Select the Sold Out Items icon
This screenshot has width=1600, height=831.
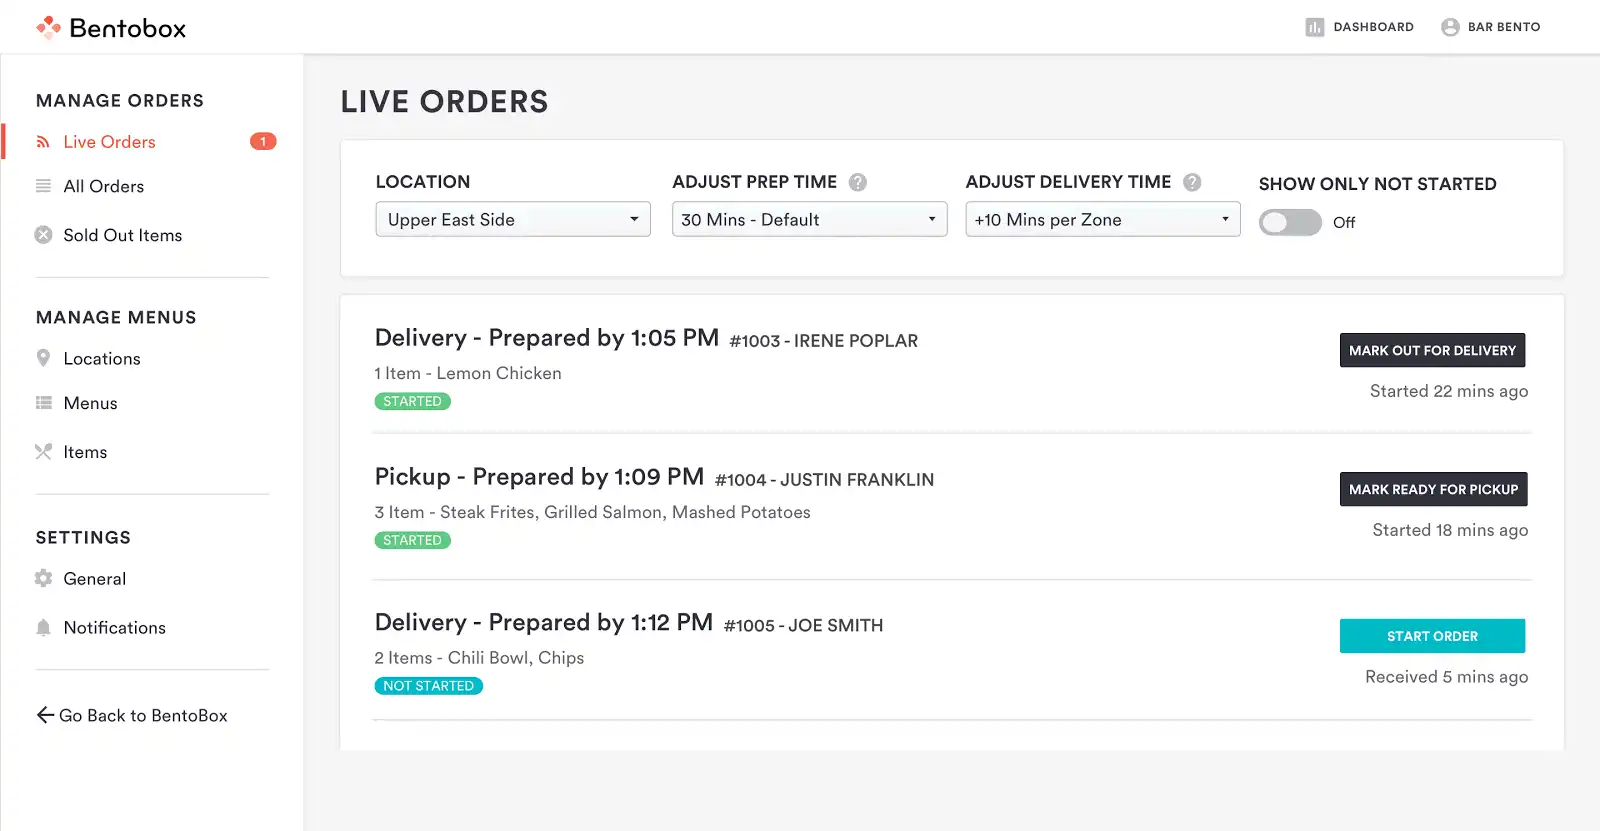click(44, 235)
